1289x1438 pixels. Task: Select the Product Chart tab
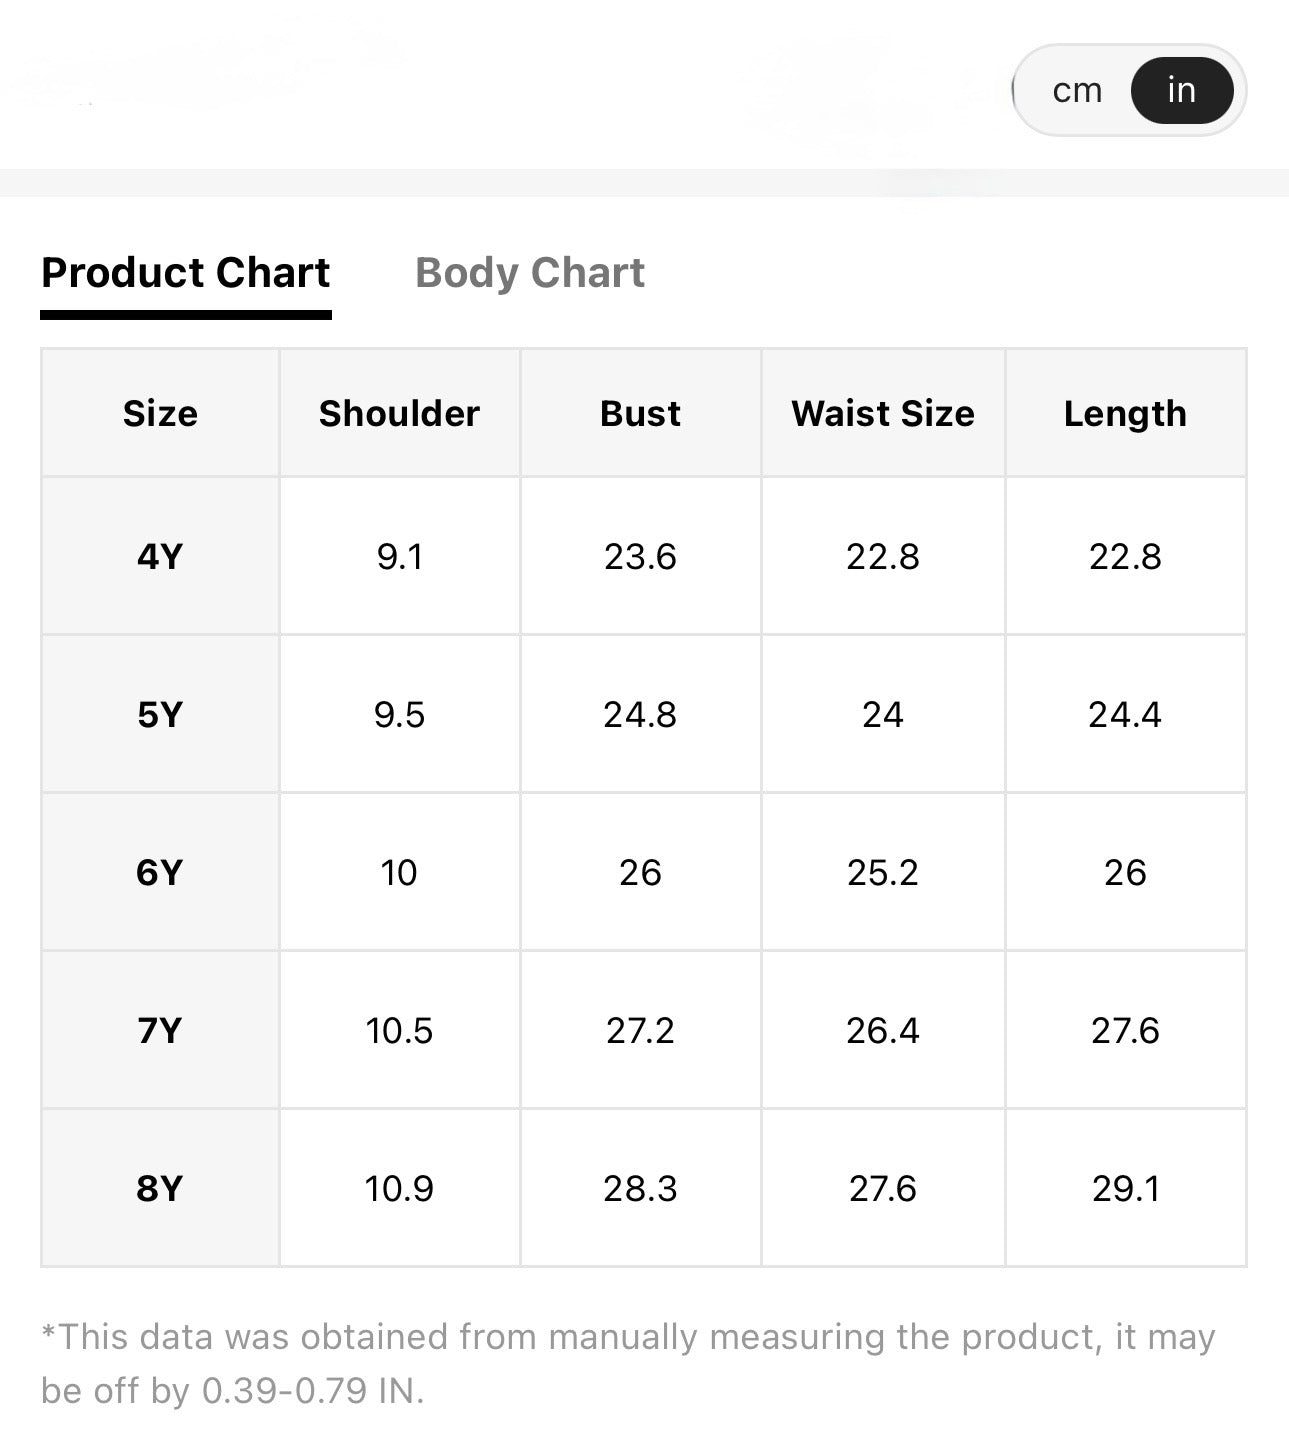[186, 273]
